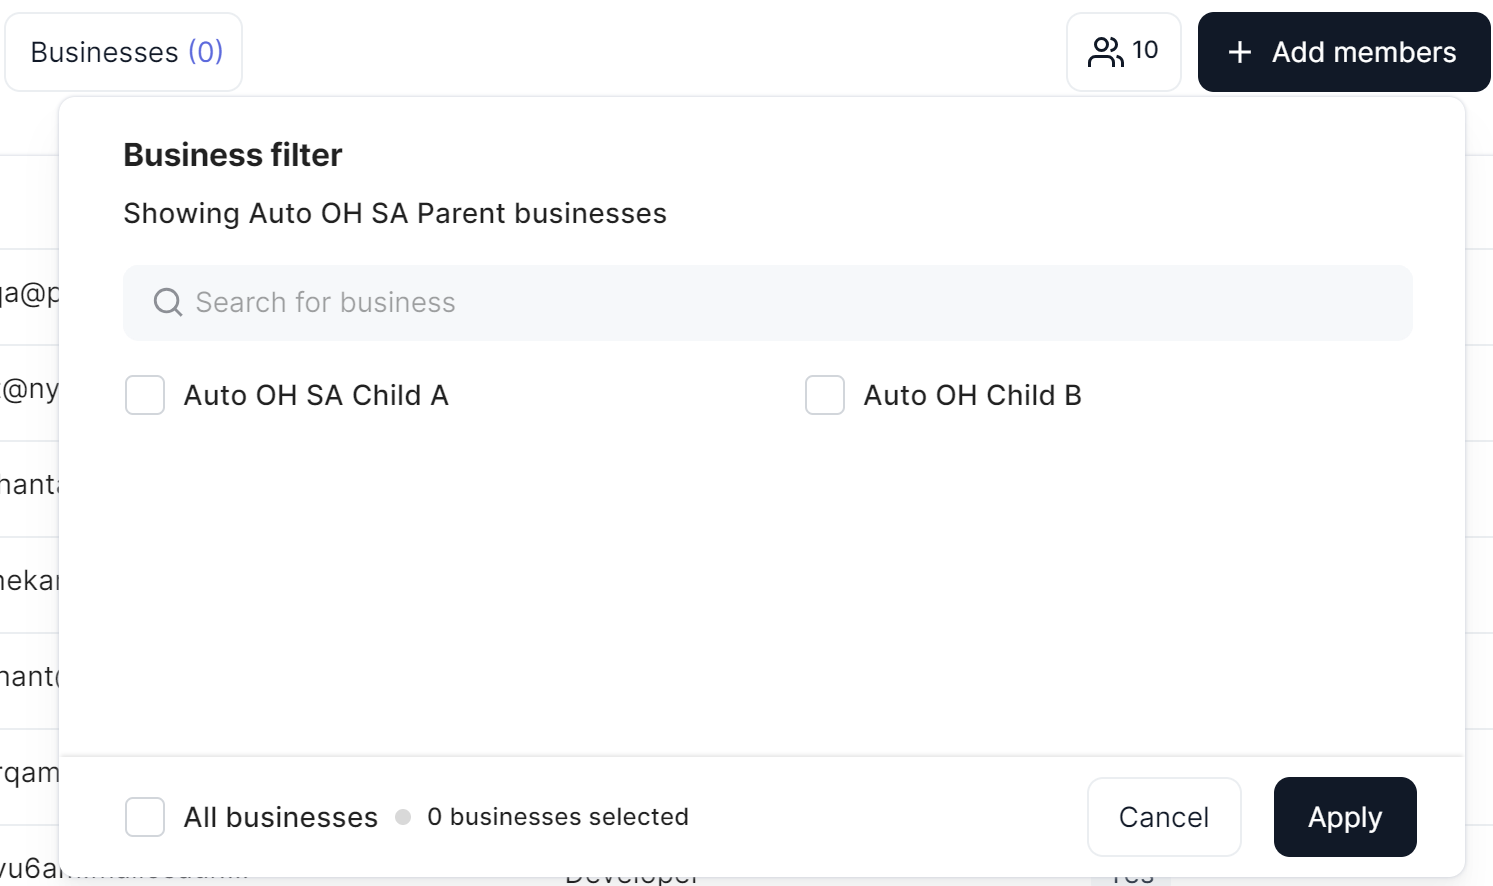The width and height of the screenshot is (1493, 886).
Task: Click the Auto OH SA Child A label
Action: coord(316,395)
